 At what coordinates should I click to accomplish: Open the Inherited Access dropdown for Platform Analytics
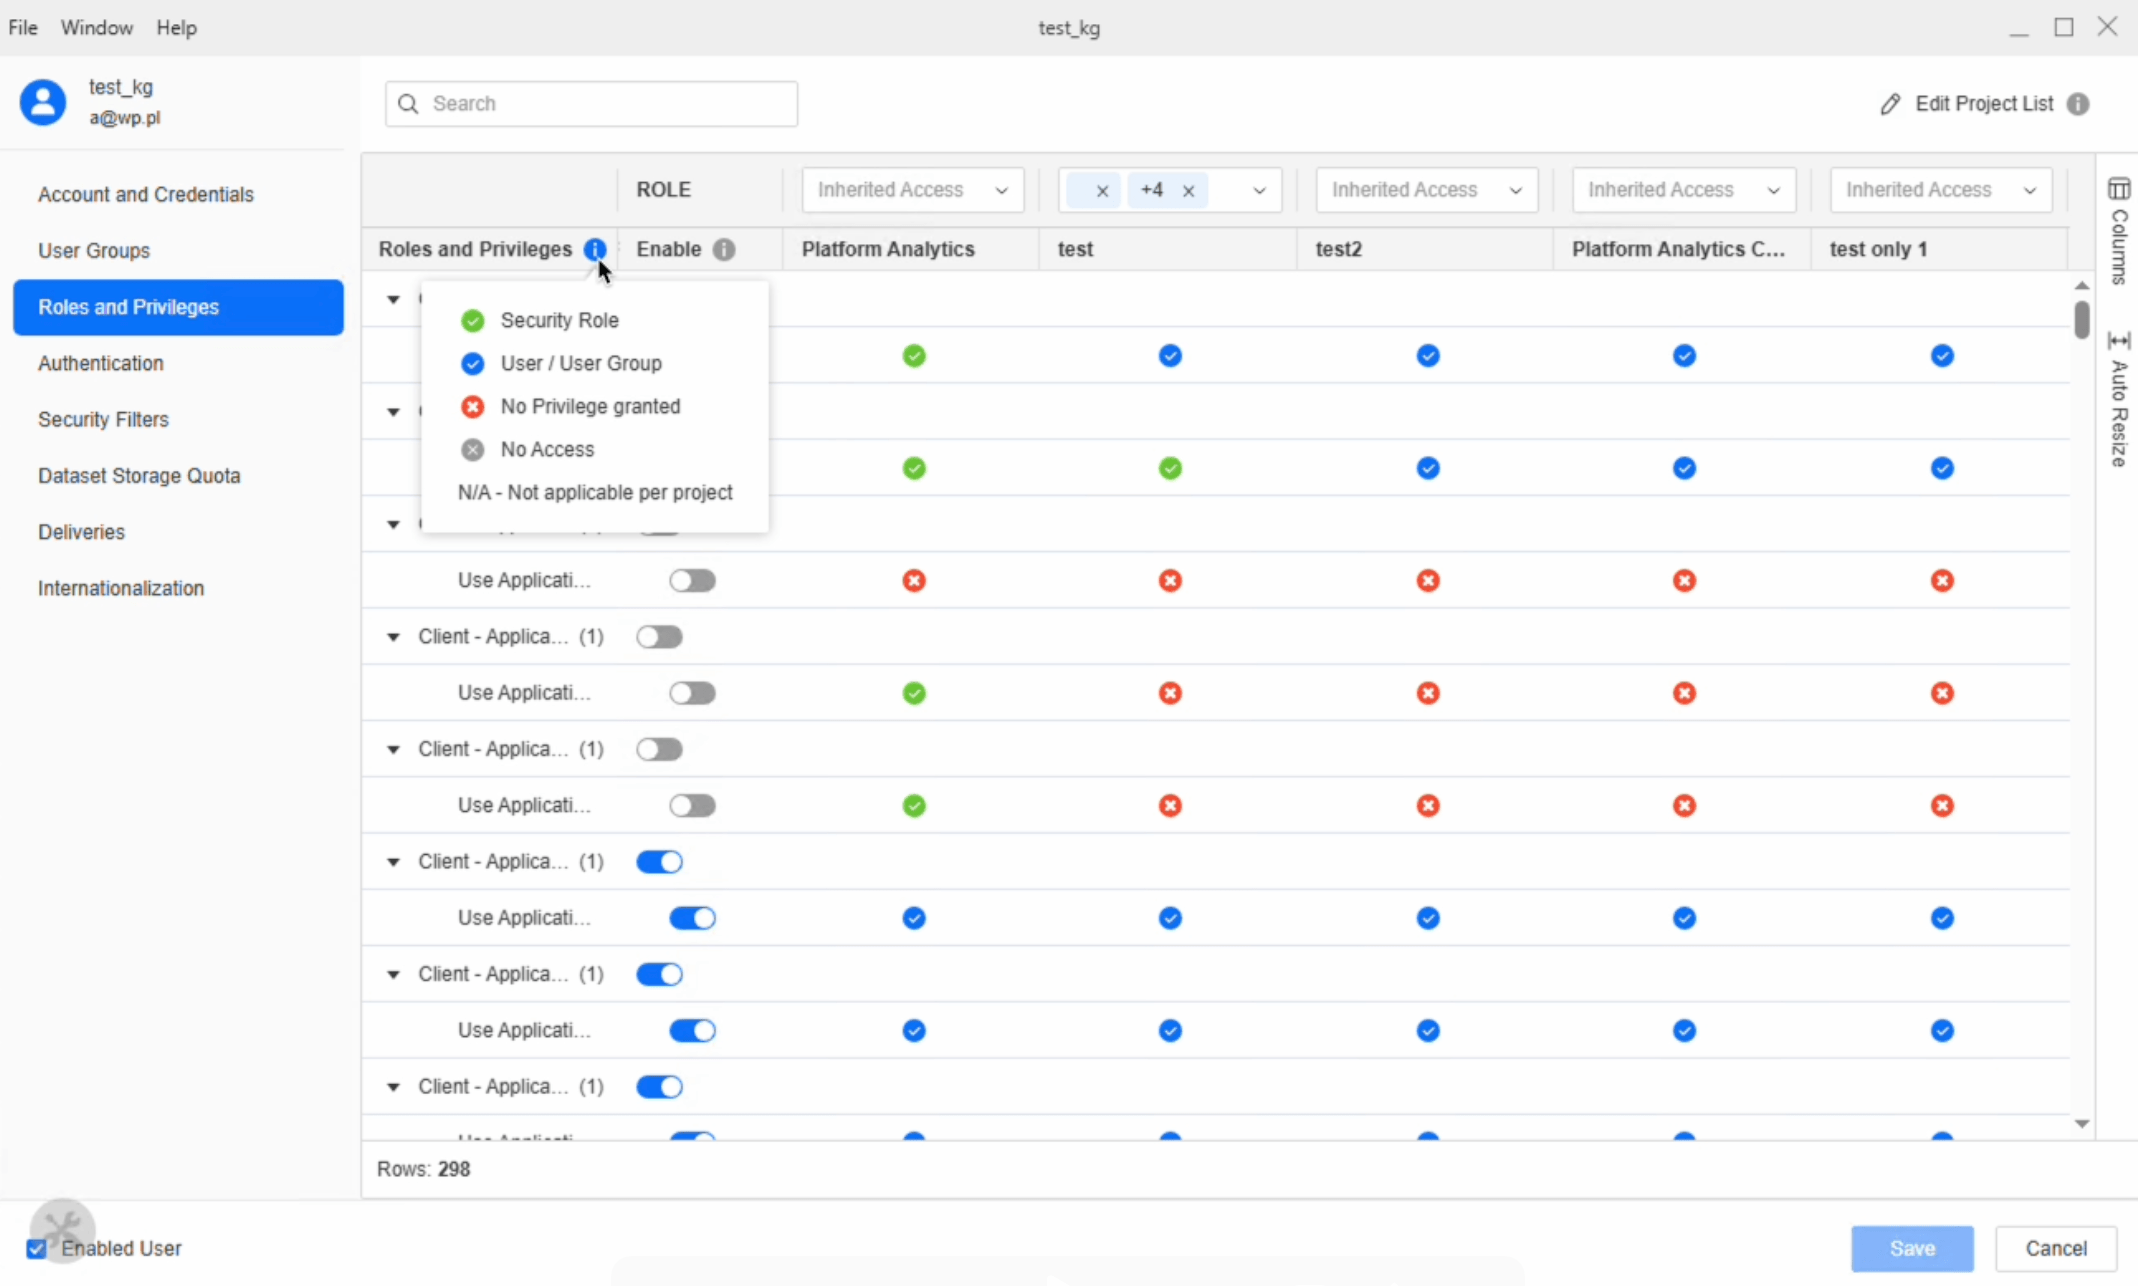[x=912, y=189]
